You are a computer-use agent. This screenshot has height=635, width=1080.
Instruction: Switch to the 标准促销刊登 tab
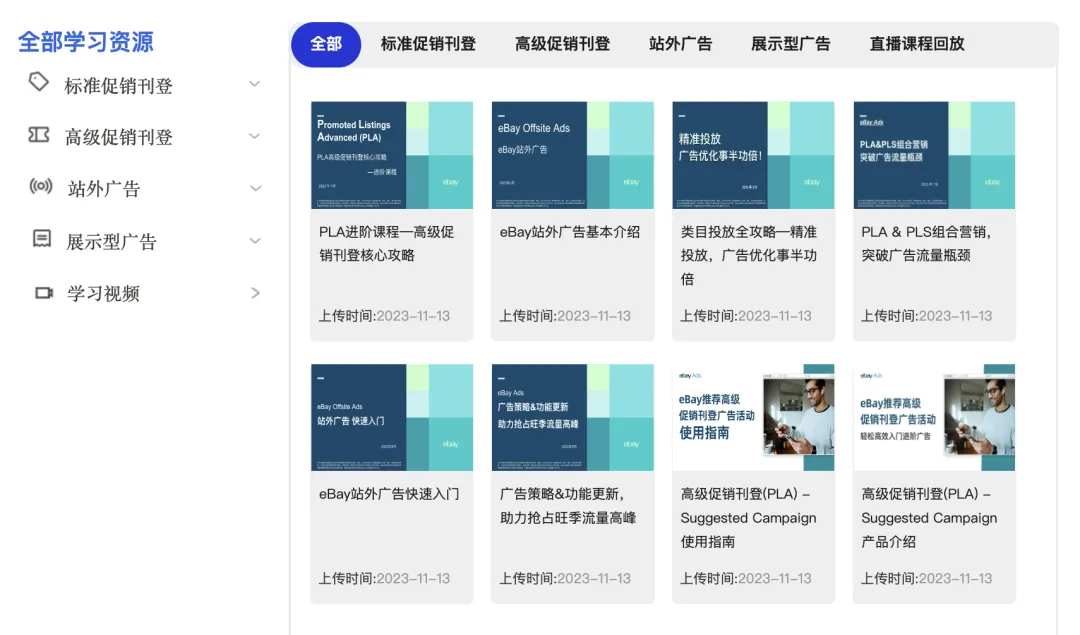pos(428,44)
